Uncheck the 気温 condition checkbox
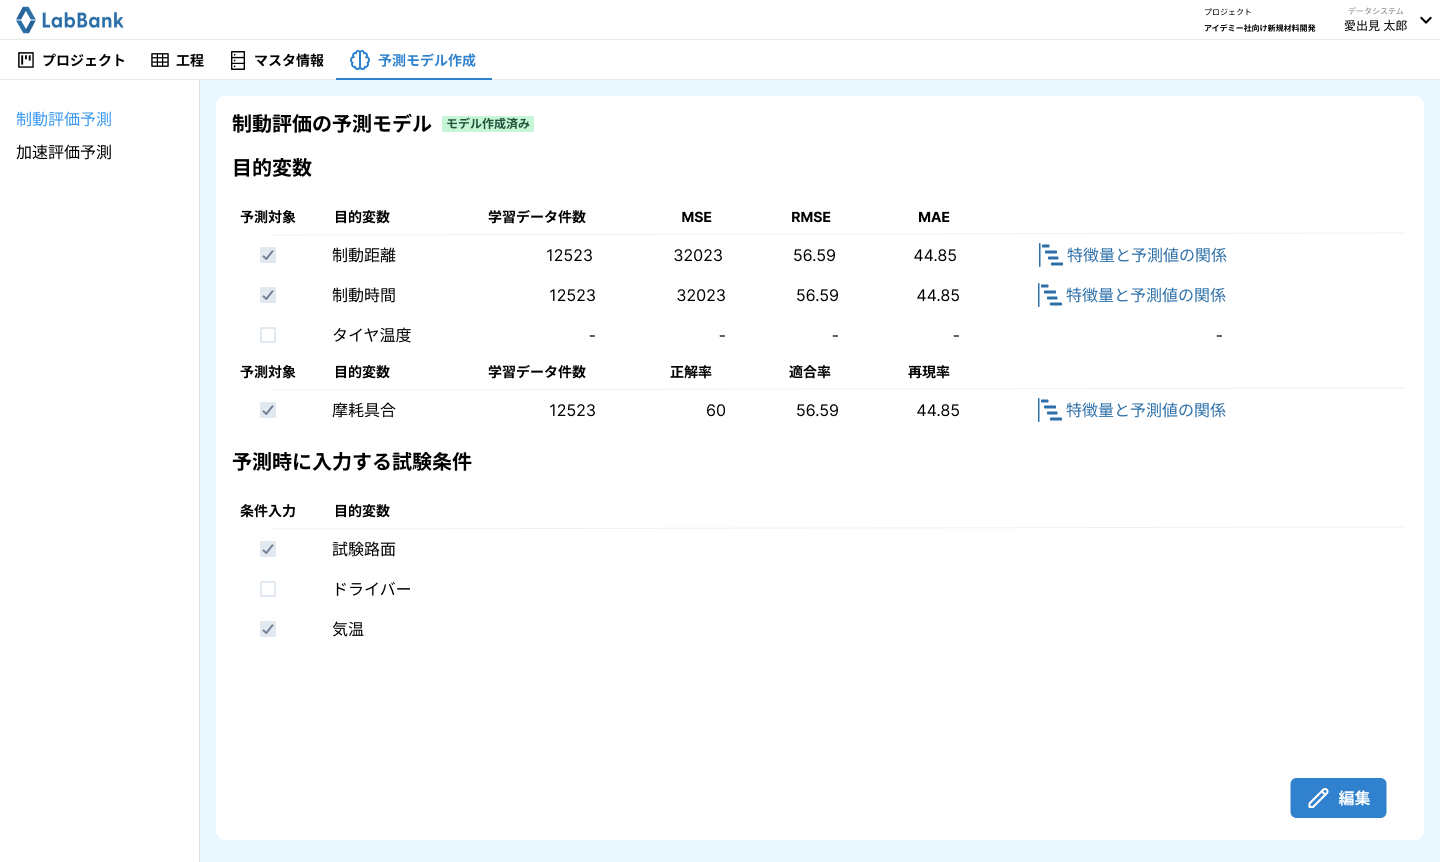Image resolution: width=1440 pixels, height=862 pixels. (268, 629)
